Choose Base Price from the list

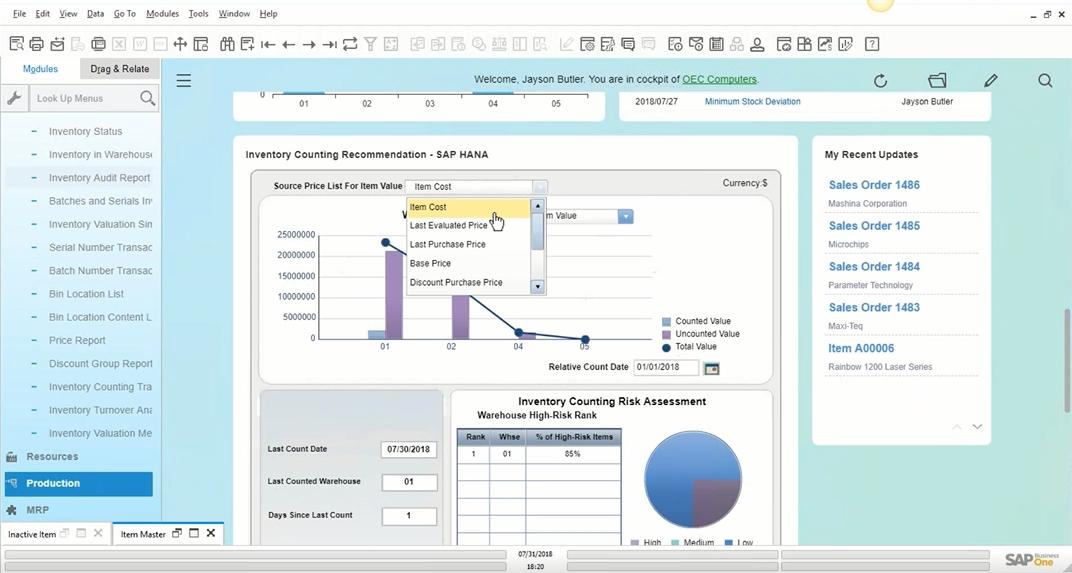click(468, 263)
